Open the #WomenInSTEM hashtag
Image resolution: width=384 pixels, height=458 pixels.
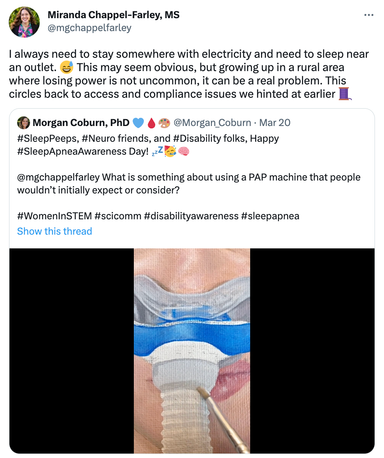click(54, 216)
